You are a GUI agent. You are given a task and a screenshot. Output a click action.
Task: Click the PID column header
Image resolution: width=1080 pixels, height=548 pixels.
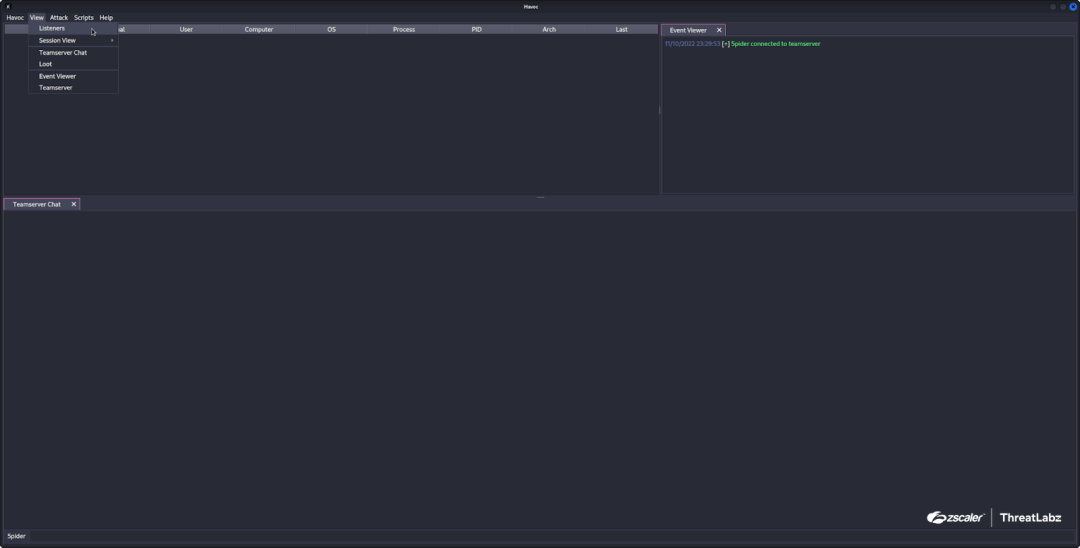click(477, 30)
